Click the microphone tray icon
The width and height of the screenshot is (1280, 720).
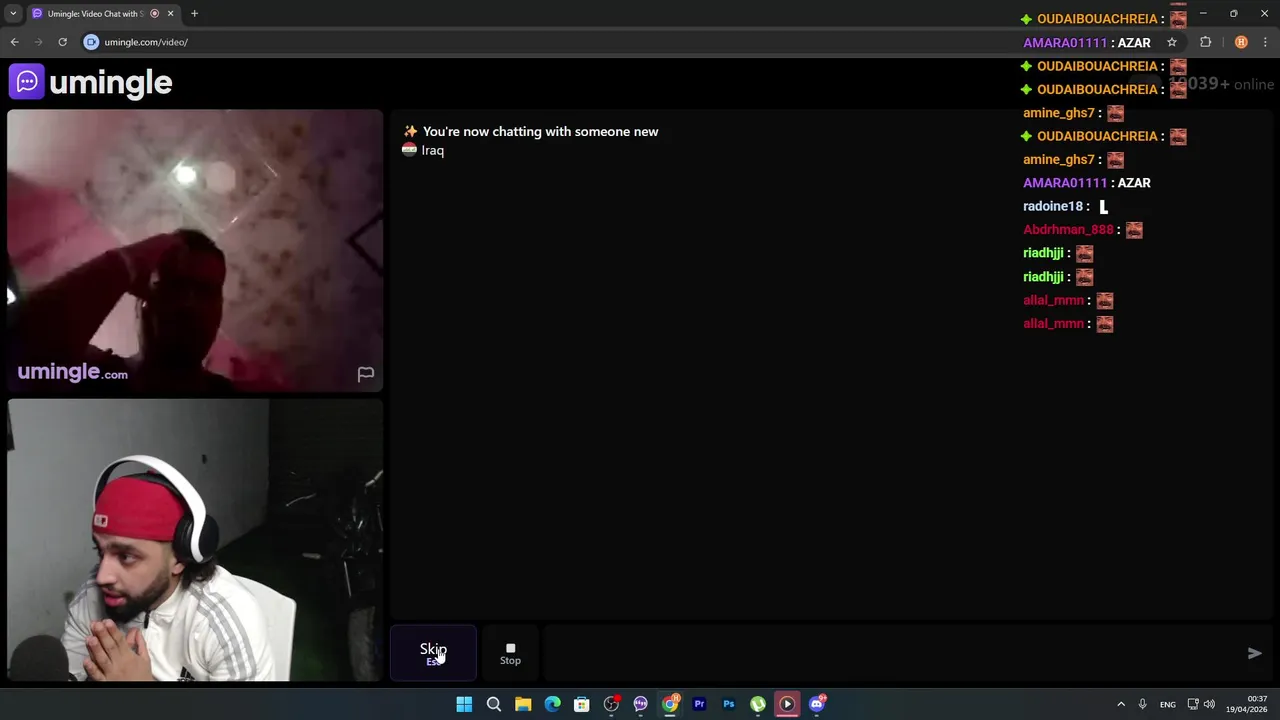coord(1142,704)
